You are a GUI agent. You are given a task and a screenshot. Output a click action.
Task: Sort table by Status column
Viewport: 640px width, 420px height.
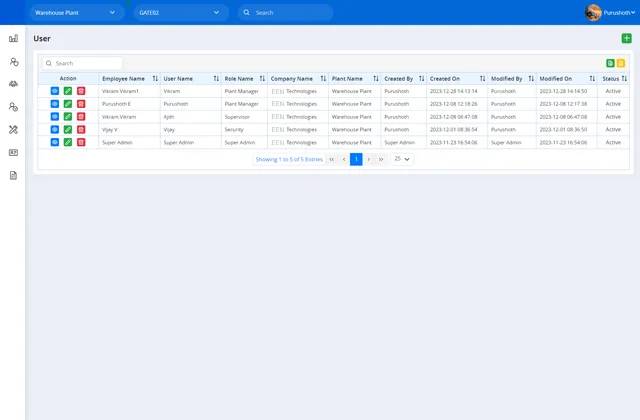tap(626, 78)
